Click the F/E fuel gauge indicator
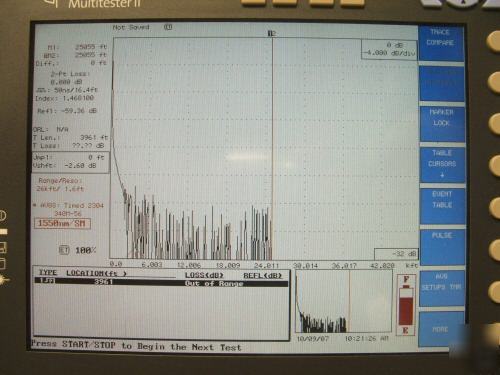Screen dimensions: 500x375 (x=406, y=305)
